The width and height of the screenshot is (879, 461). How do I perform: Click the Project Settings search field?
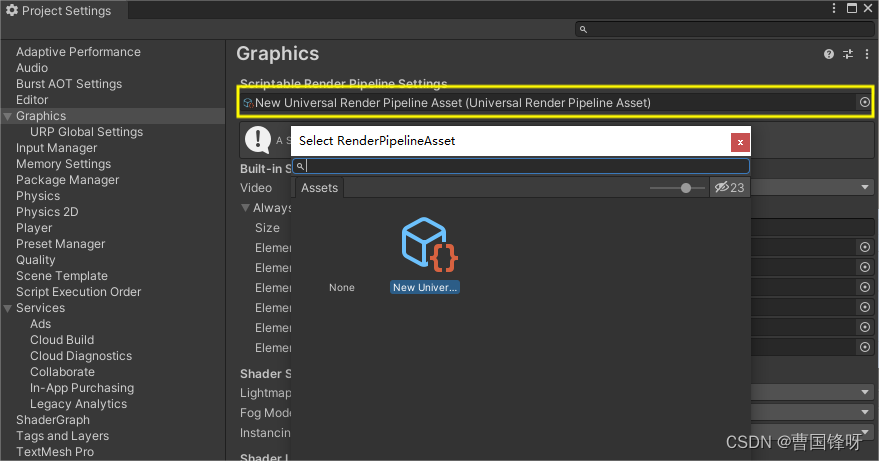click(x=723, y=29)
